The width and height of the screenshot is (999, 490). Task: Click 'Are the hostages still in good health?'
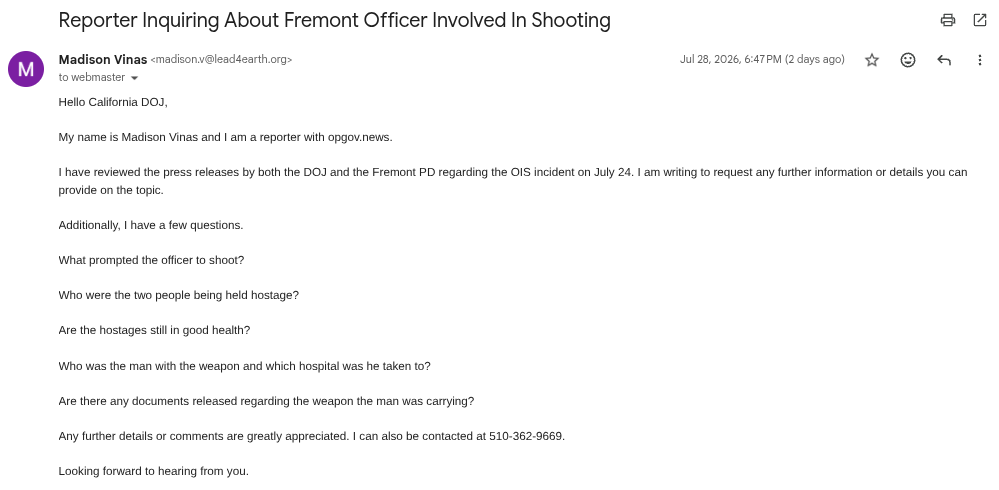coord(154,330)
